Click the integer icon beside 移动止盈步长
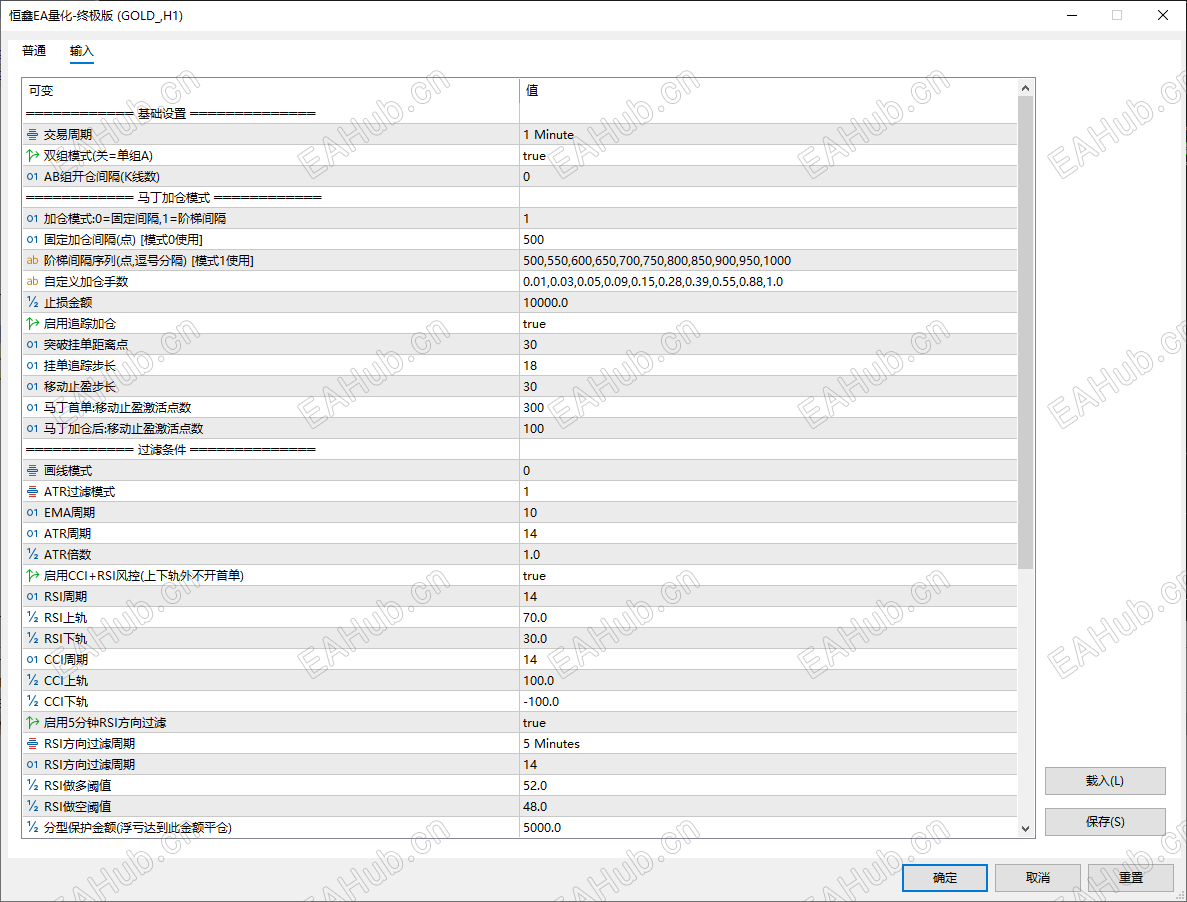 pyautogui.click(x=33, y=387)
